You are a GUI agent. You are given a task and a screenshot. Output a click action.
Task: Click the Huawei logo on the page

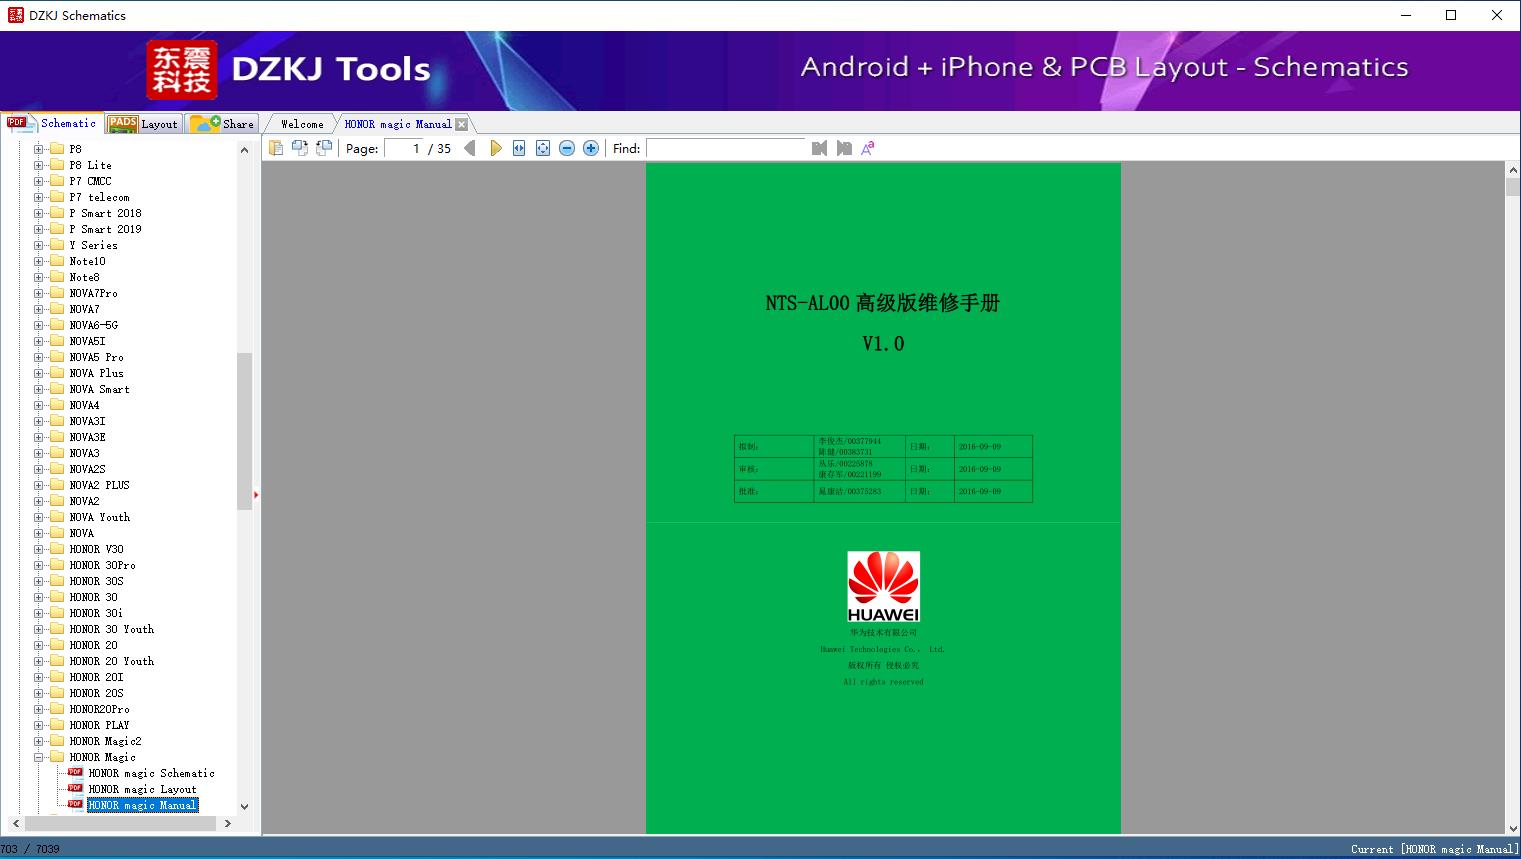click(x=883, y=587)
